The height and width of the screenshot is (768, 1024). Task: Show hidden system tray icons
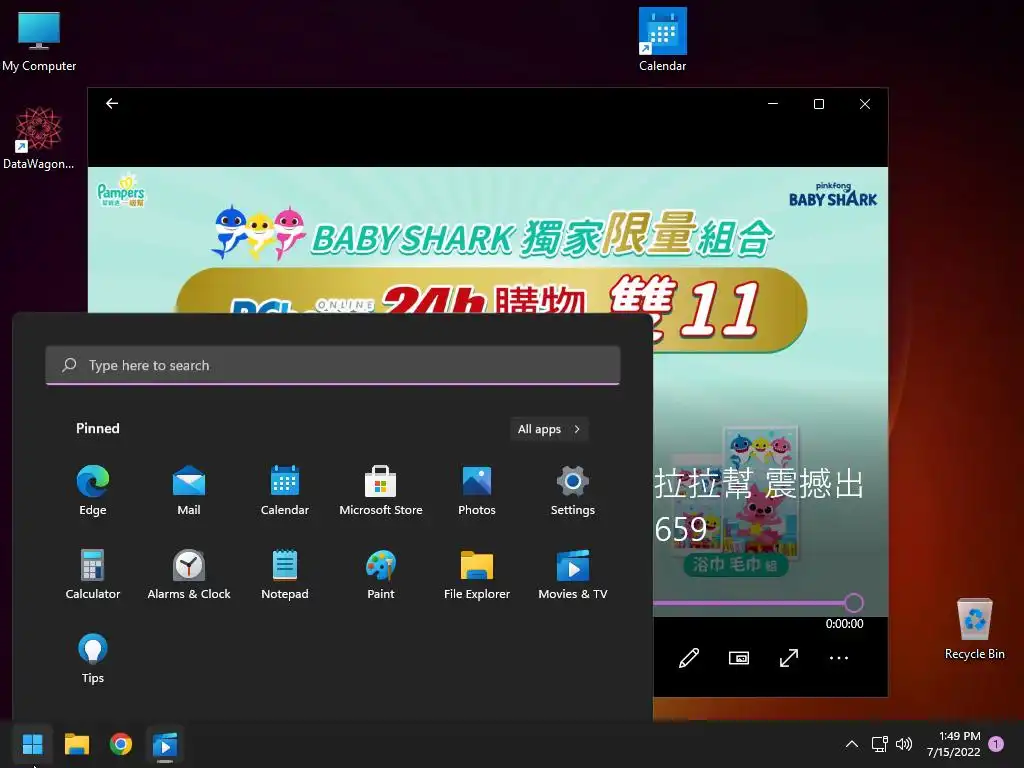pyautogui.click(x=852, y=744)
